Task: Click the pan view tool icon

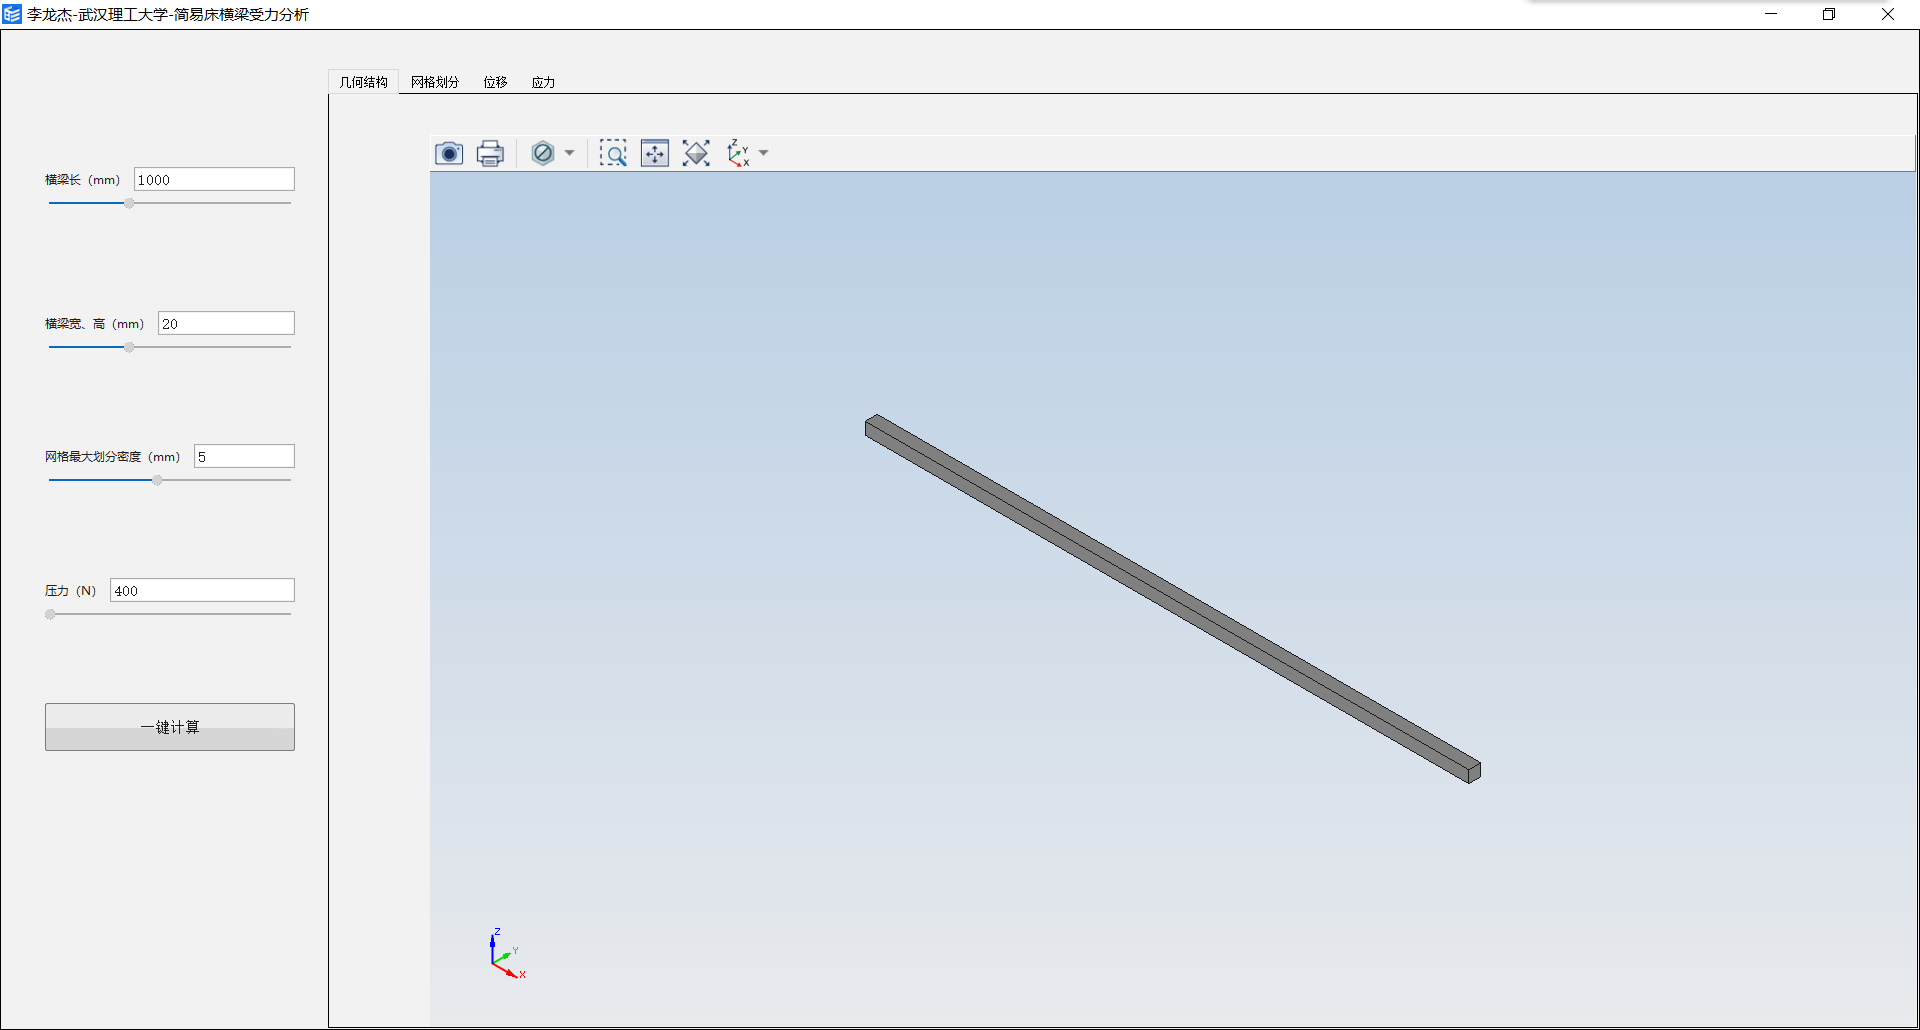Action: click(655, 153)
